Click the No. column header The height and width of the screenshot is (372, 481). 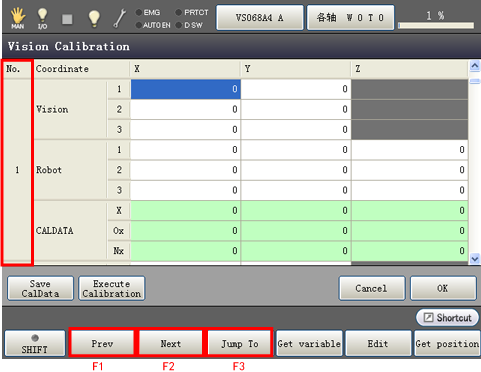(x=17, y=69)
